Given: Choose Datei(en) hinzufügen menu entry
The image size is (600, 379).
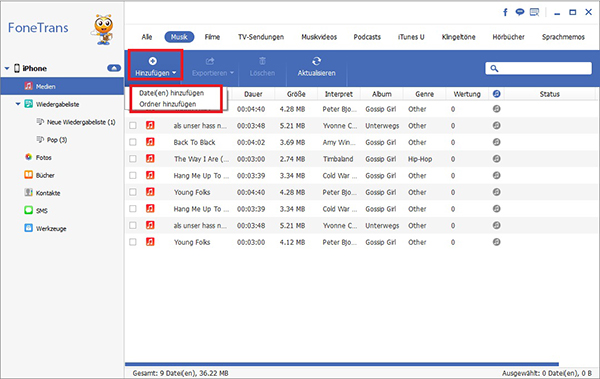Looking at the screenshot, I should pos(171,93).
